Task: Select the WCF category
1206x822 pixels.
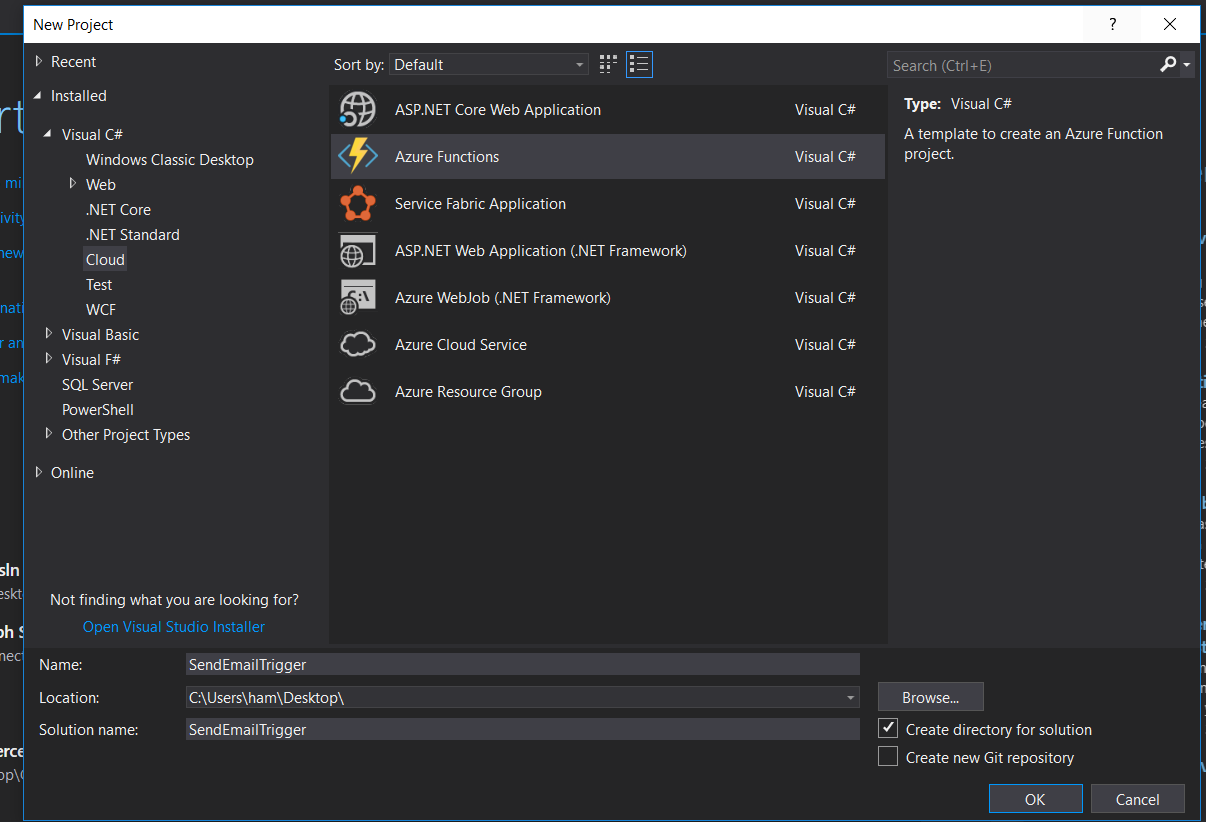Action: pos(101,310)
